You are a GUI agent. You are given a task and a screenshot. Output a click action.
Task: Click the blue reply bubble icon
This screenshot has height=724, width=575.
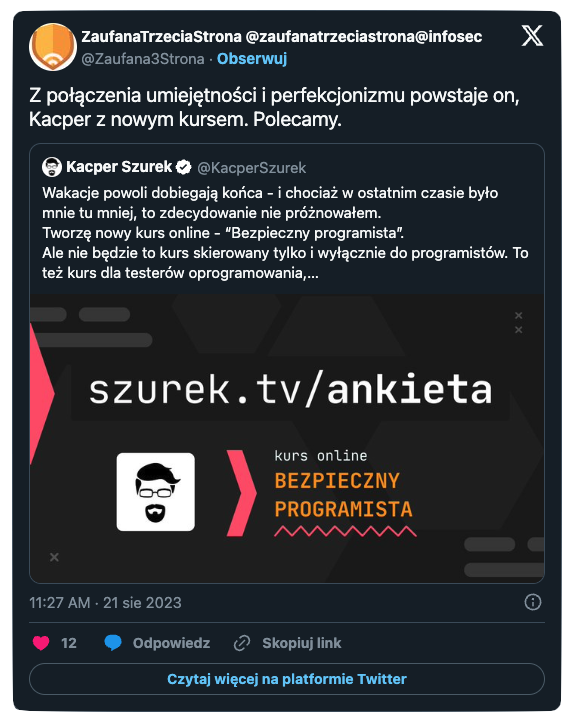point(113,643)
